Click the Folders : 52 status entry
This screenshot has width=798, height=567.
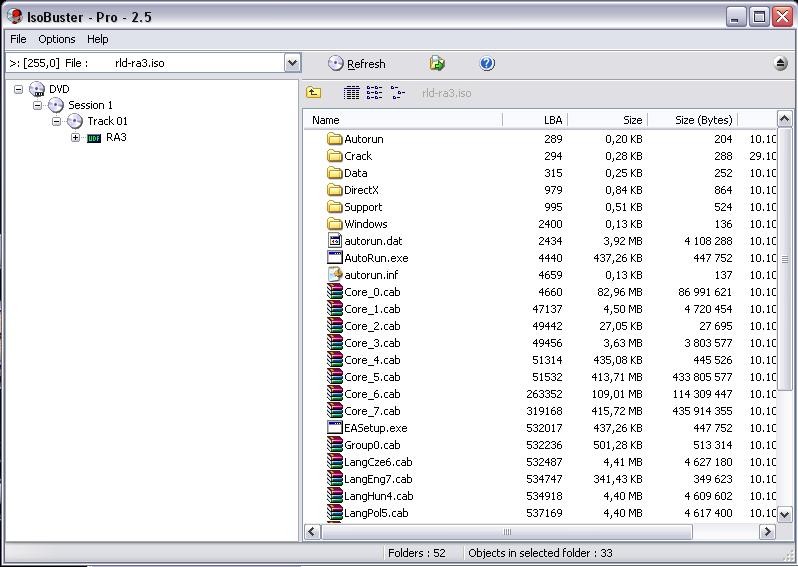tap(417, 553)
